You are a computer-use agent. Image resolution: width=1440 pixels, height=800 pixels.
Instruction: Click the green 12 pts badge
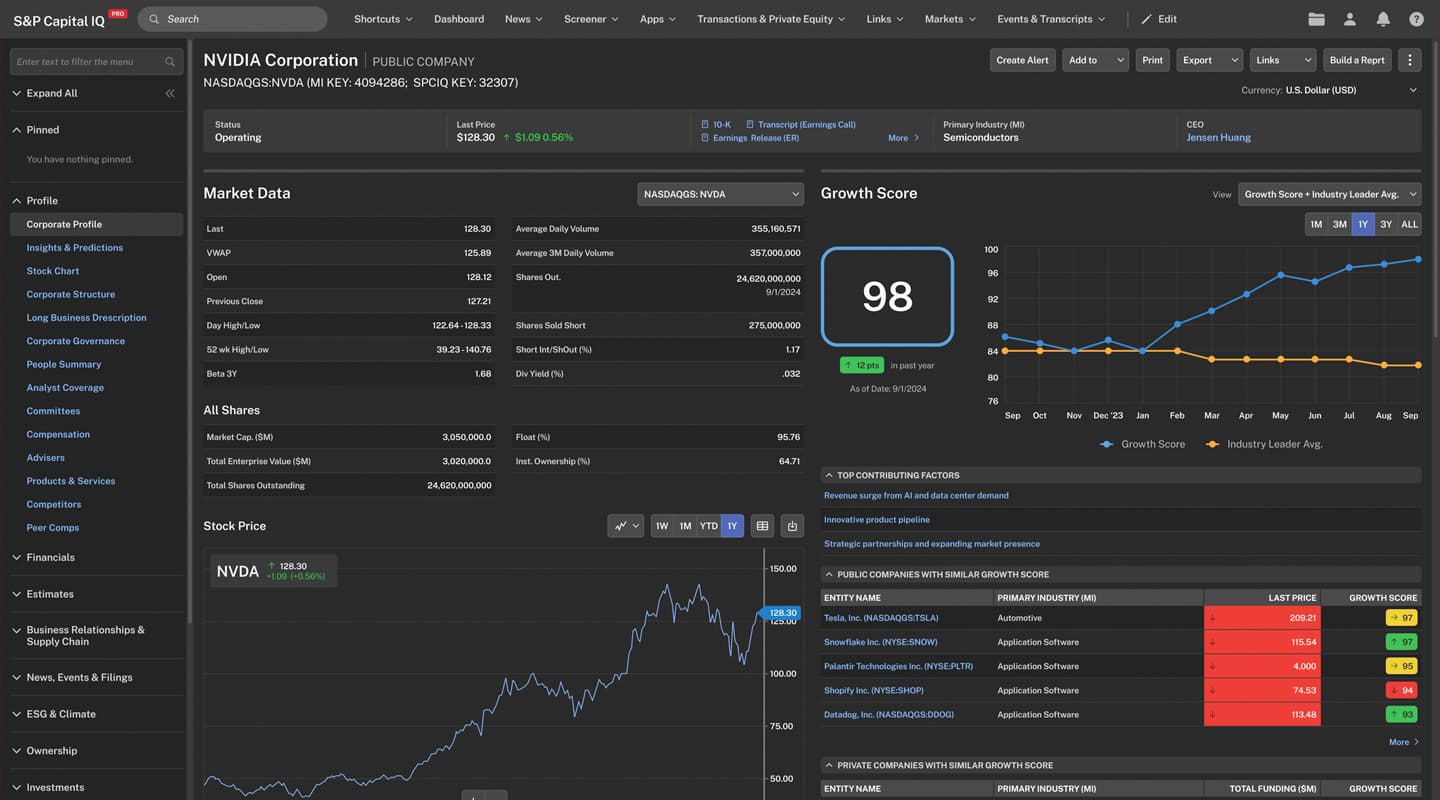coord(862,365)
